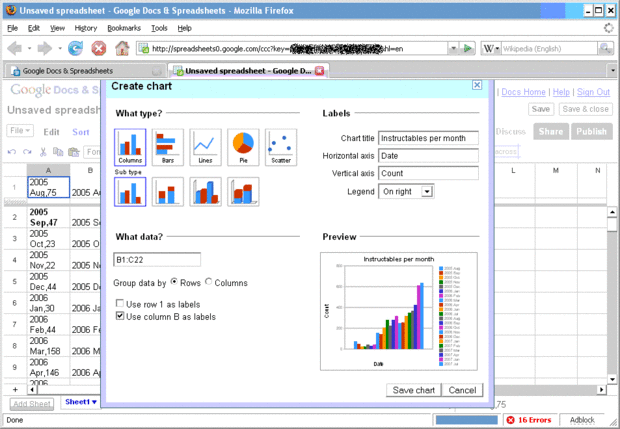Select the Scatter chart type
Screen dimensions: 620x429
pyautogui.click(x=281, y=147)
